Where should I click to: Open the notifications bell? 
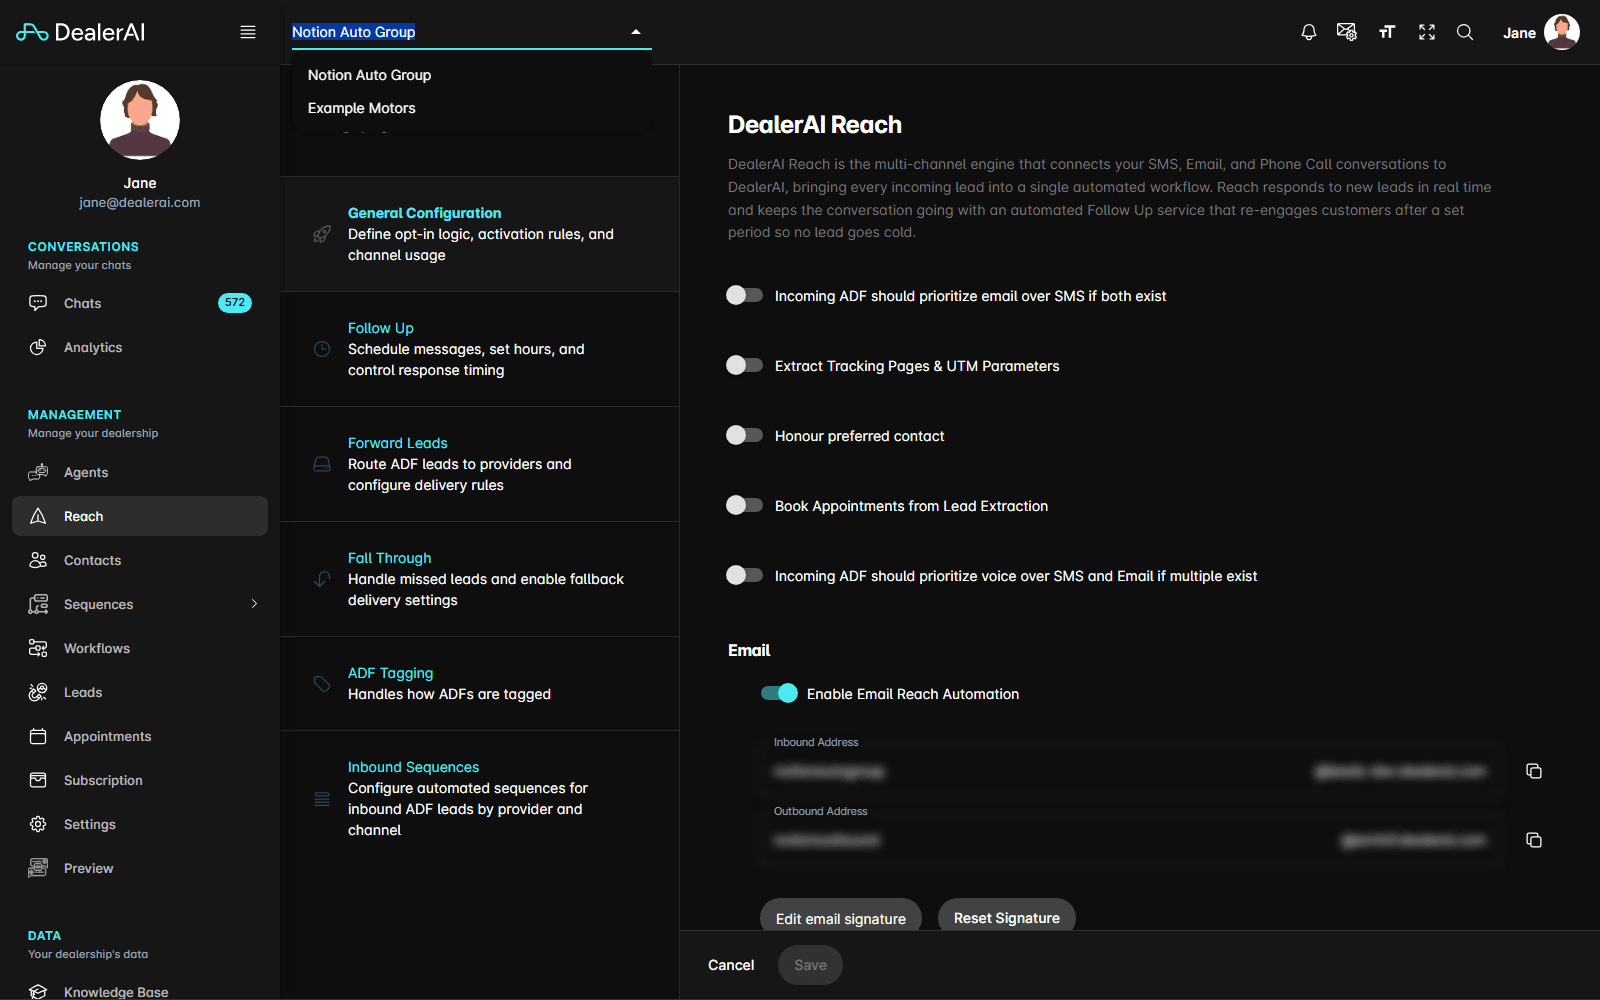tap(1308, 32)
